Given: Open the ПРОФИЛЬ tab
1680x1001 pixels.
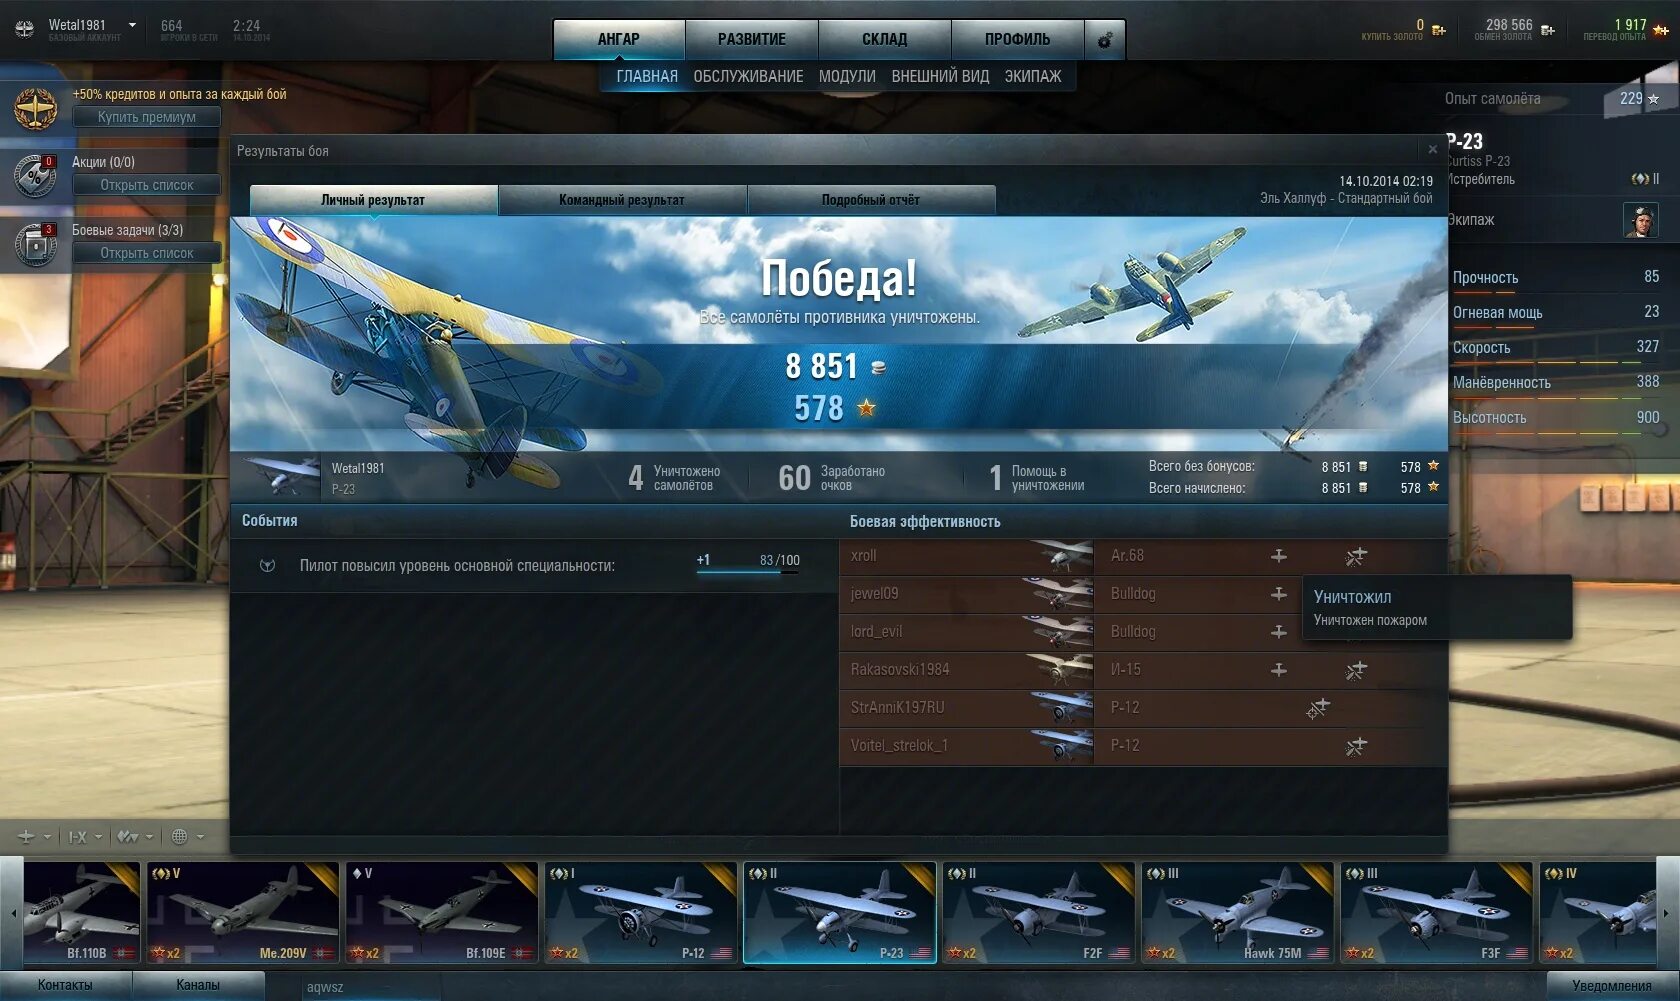Looking at the screenshot, I should click(x=1018, y=40).
